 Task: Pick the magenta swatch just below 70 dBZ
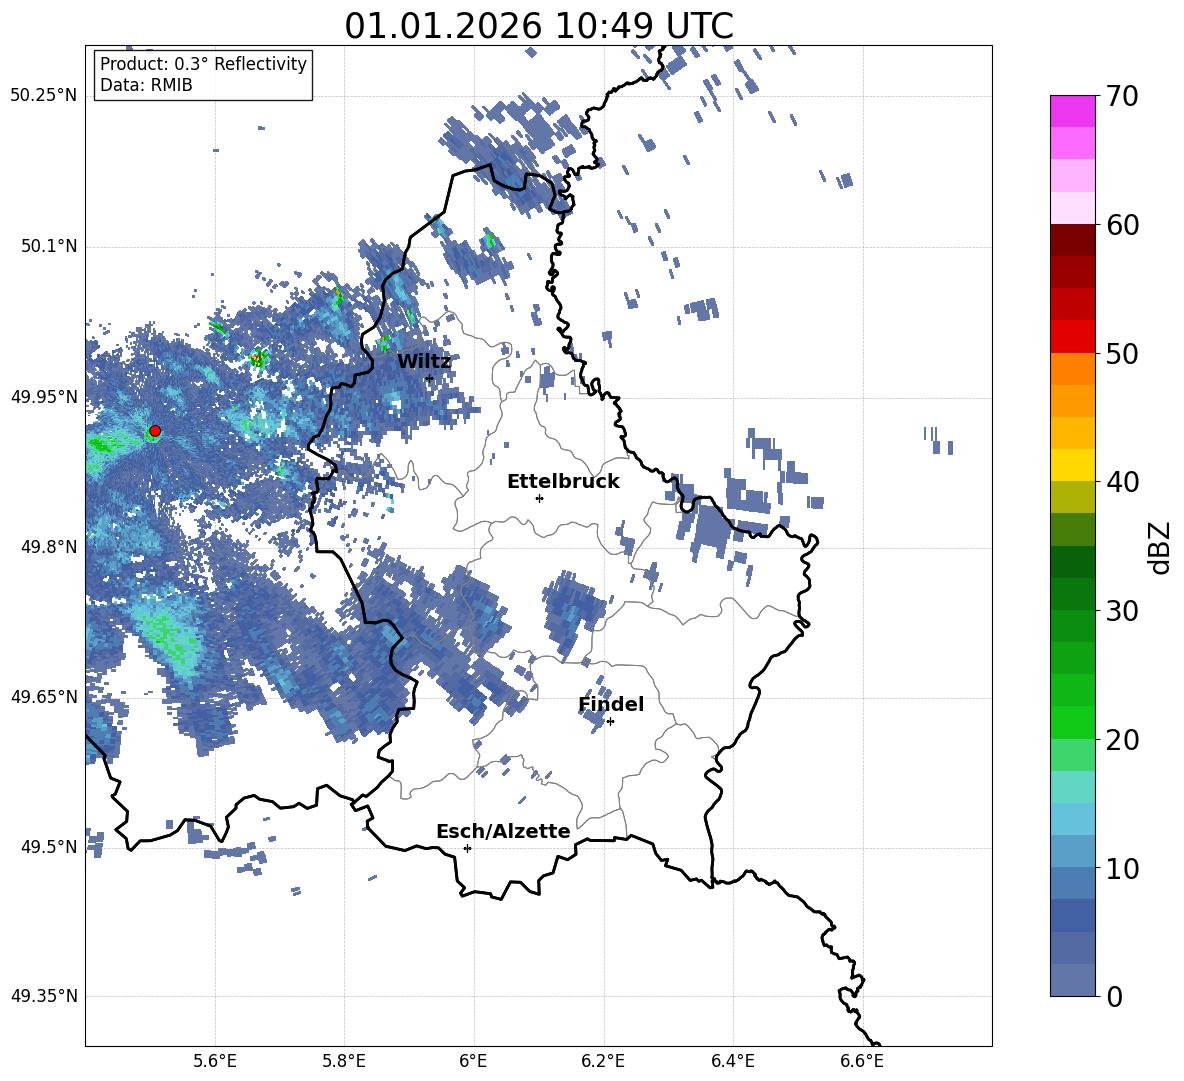1072,112
